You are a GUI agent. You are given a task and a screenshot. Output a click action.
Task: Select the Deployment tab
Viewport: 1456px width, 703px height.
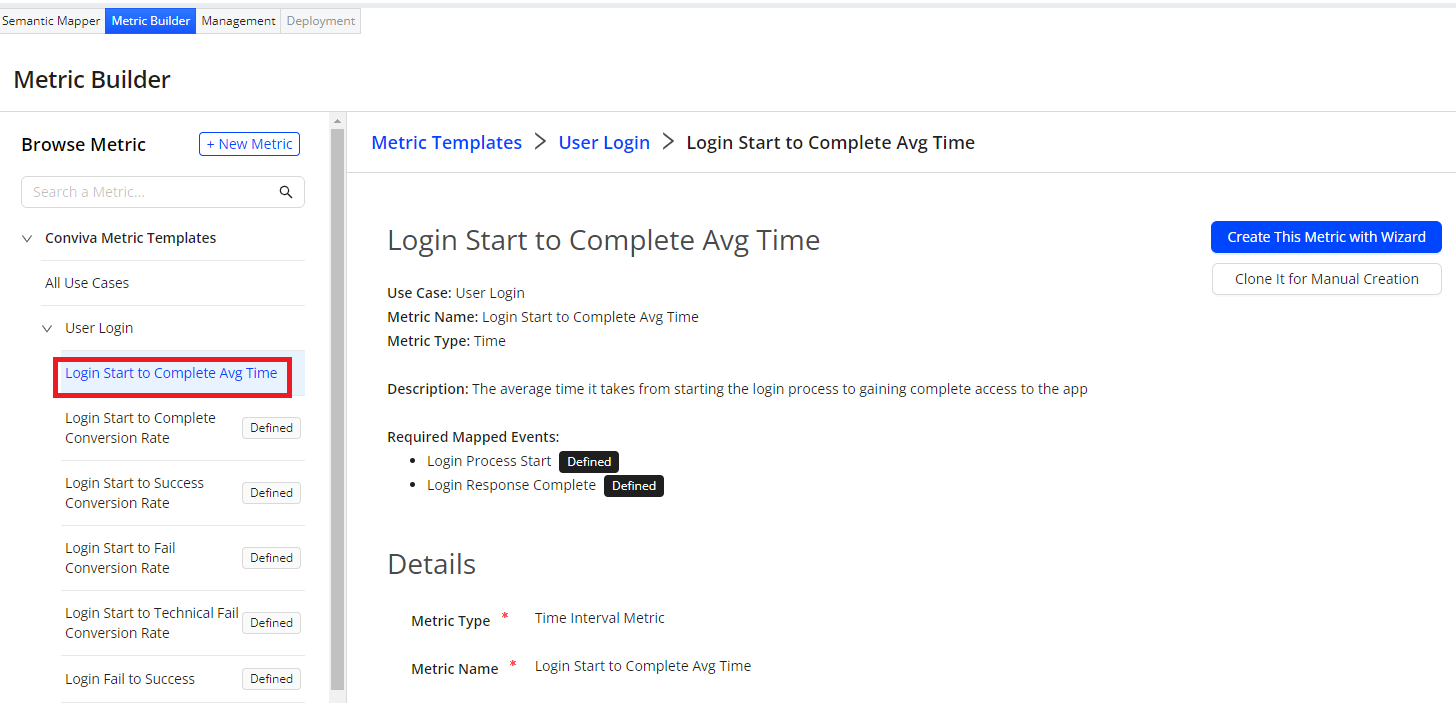pyautogui.click(x=320, y=21)
